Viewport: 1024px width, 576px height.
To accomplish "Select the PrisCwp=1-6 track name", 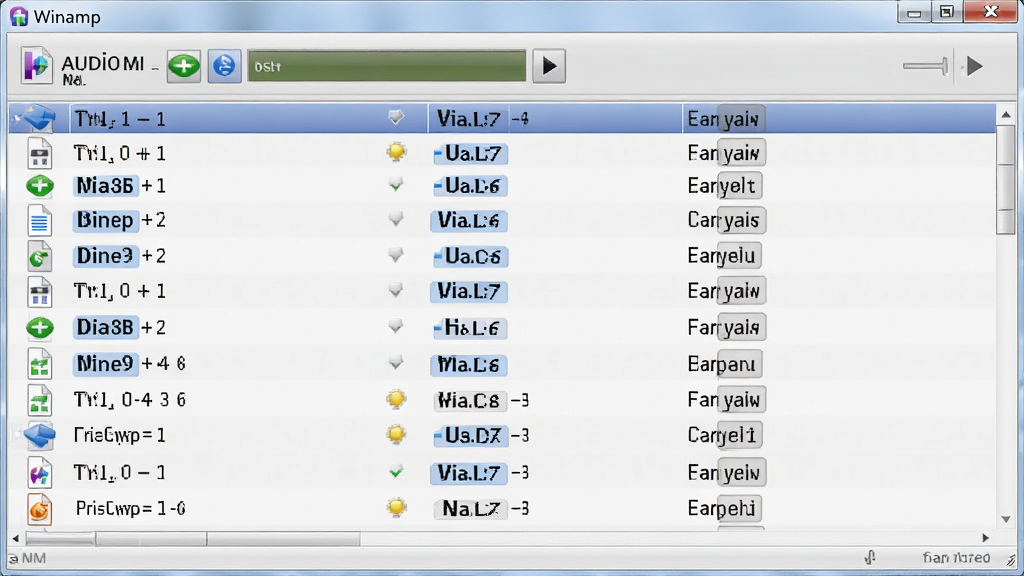I will pyautogui.click(x=130, y=509).
